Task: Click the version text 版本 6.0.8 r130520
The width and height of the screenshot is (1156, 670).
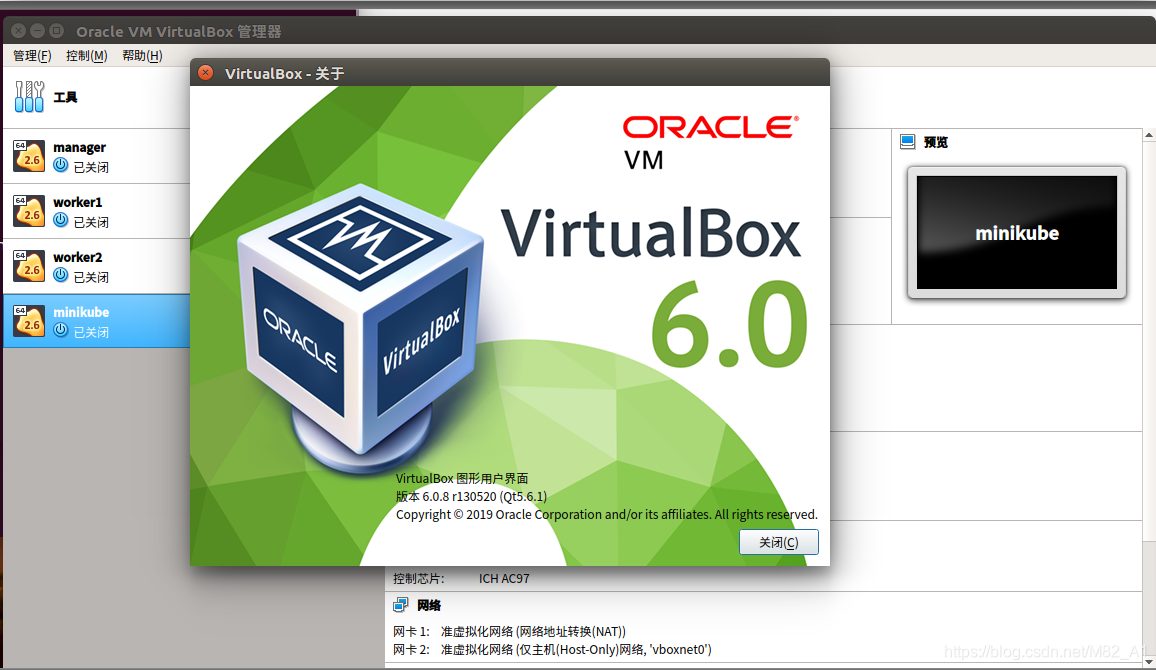Action: (471, 496)
